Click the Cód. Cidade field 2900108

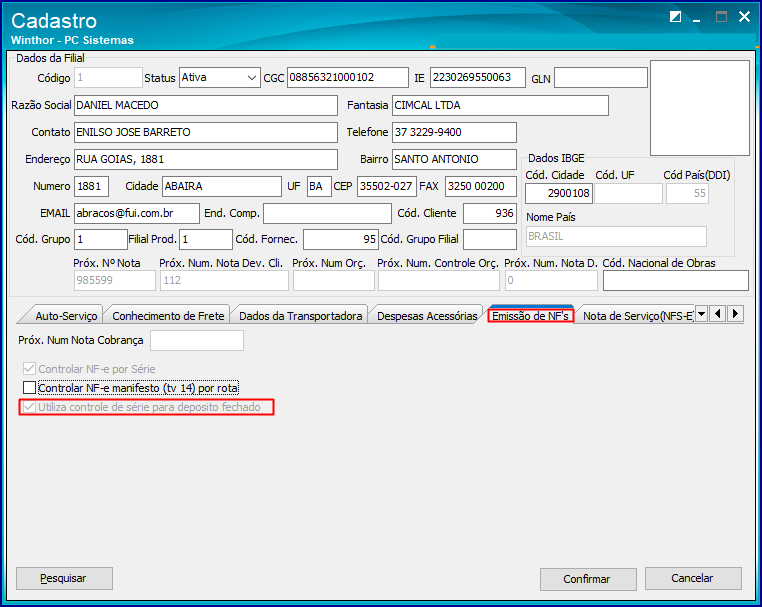click(559, 193)
